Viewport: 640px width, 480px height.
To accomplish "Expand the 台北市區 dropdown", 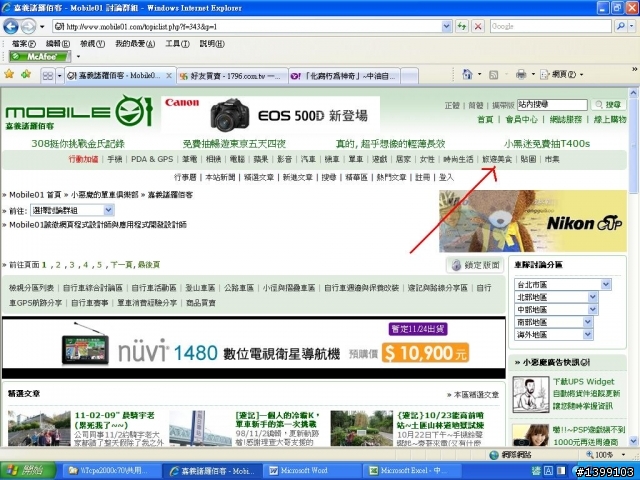I will (563, 284).
